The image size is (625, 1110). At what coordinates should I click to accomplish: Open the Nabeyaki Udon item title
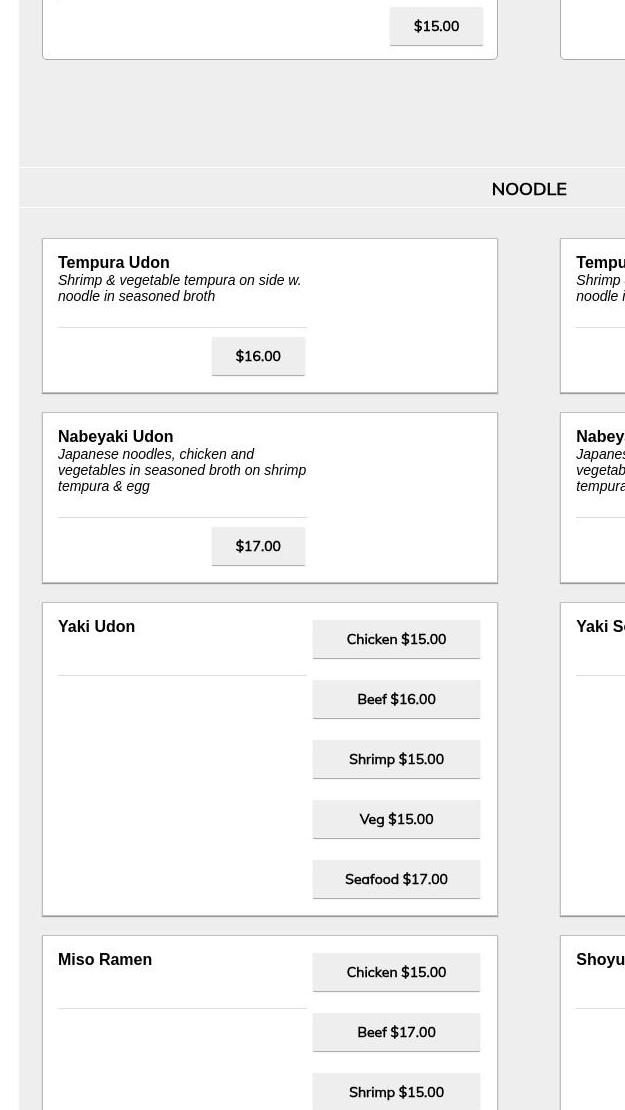(116, 436)
